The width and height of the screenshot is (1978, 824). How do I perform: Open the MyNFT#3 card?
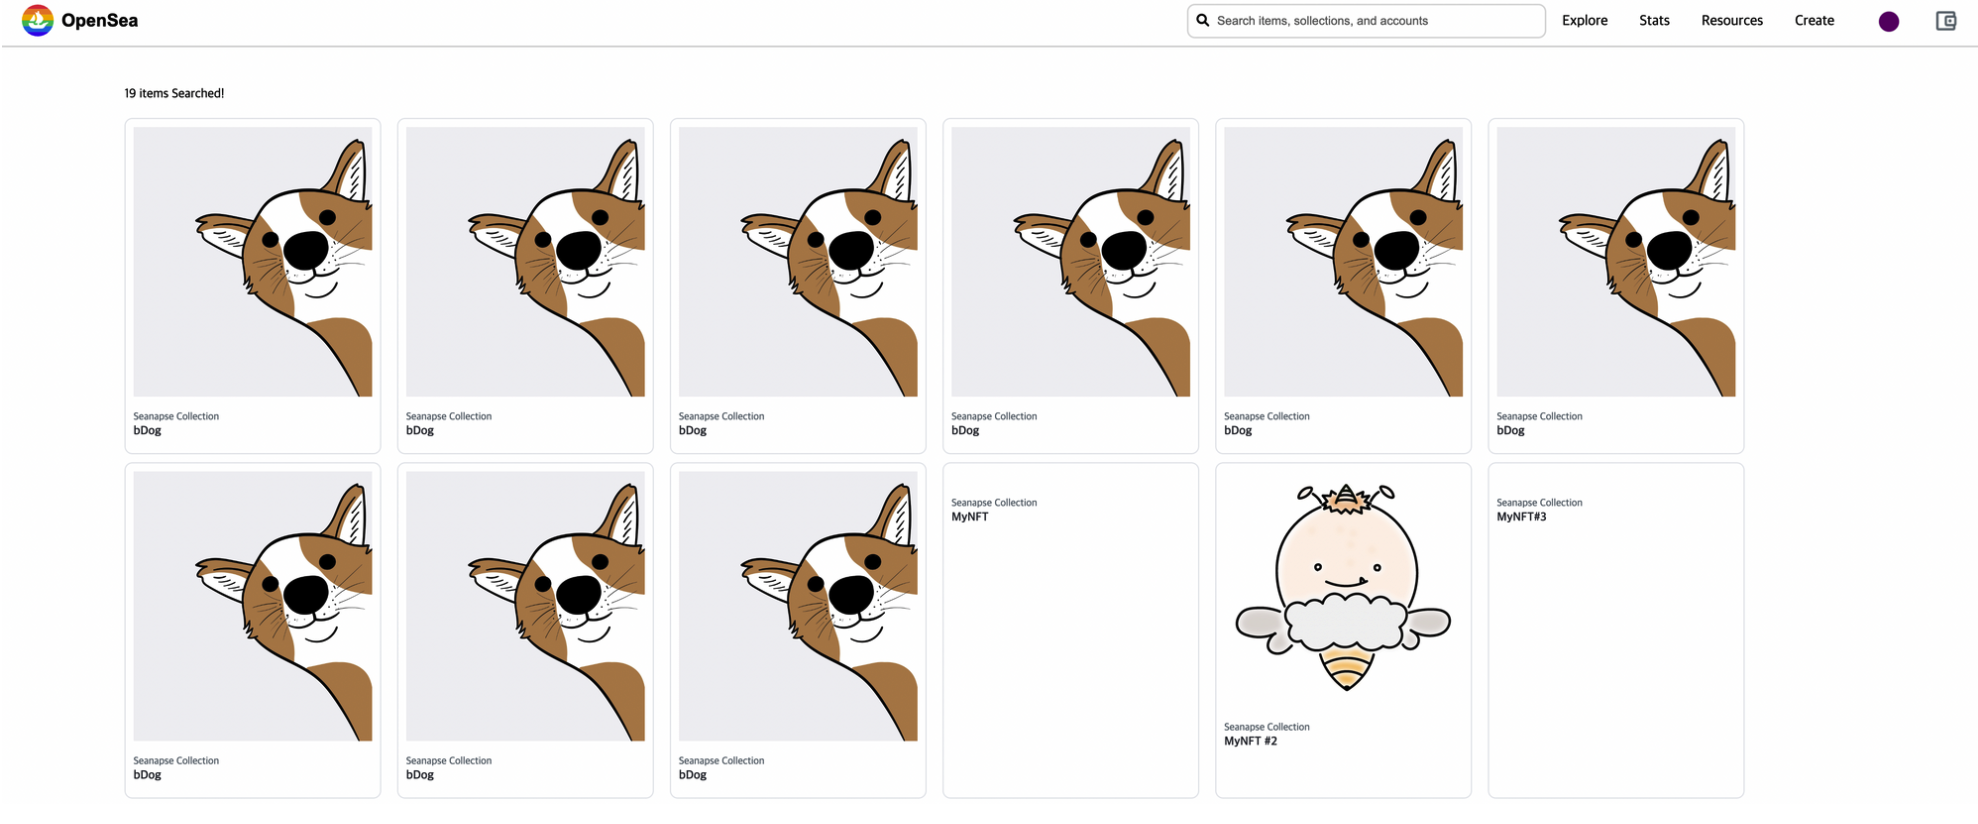pyautogui.click(x=1615, y=630)
